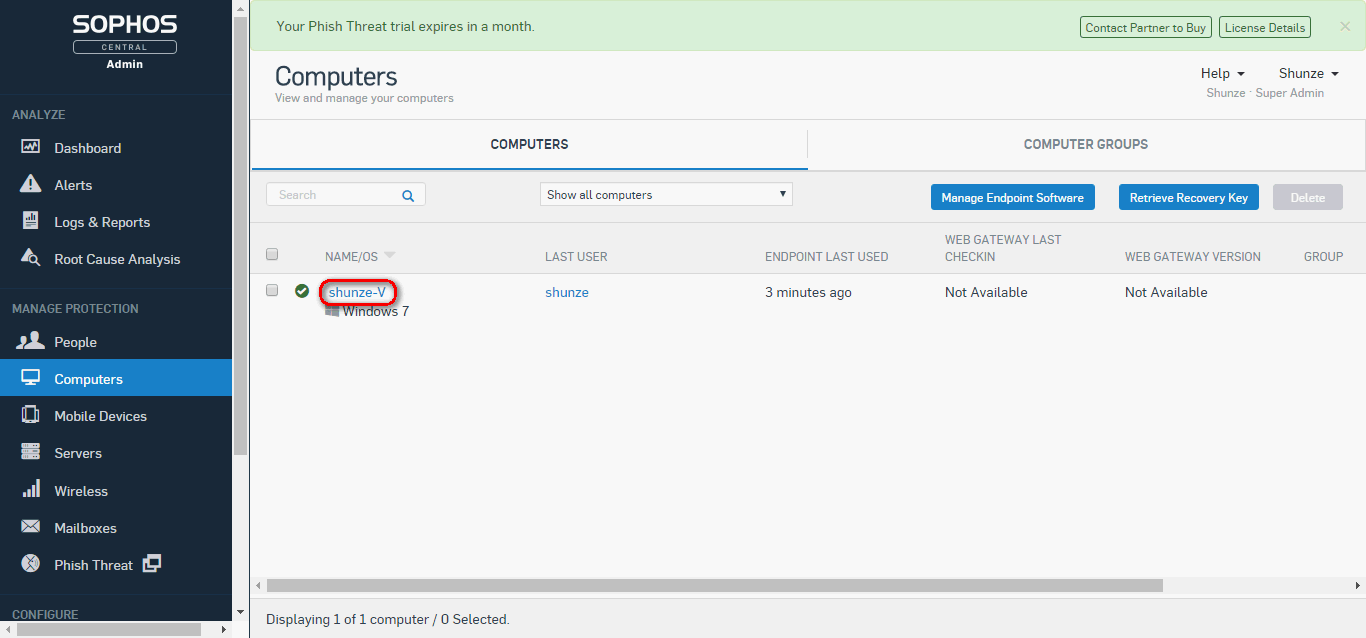Click the People icon in sidebar
Viewport: 1366px width, 638px height.
[31, 341]
